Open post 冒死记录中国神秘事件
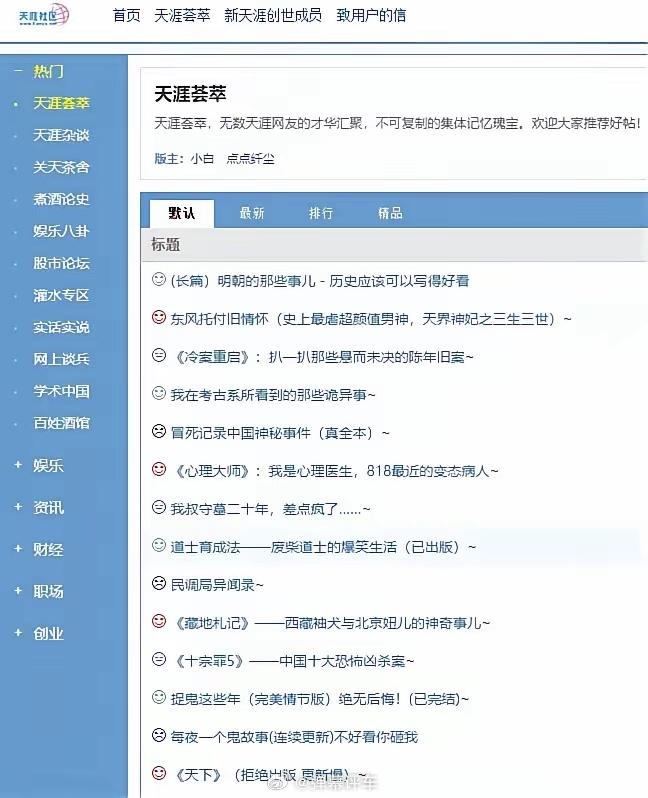 click(x=280, y=434)
